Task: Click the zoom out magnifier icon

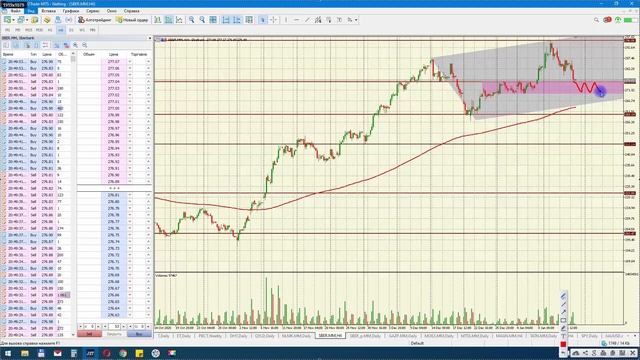Action: click(202, 20)
